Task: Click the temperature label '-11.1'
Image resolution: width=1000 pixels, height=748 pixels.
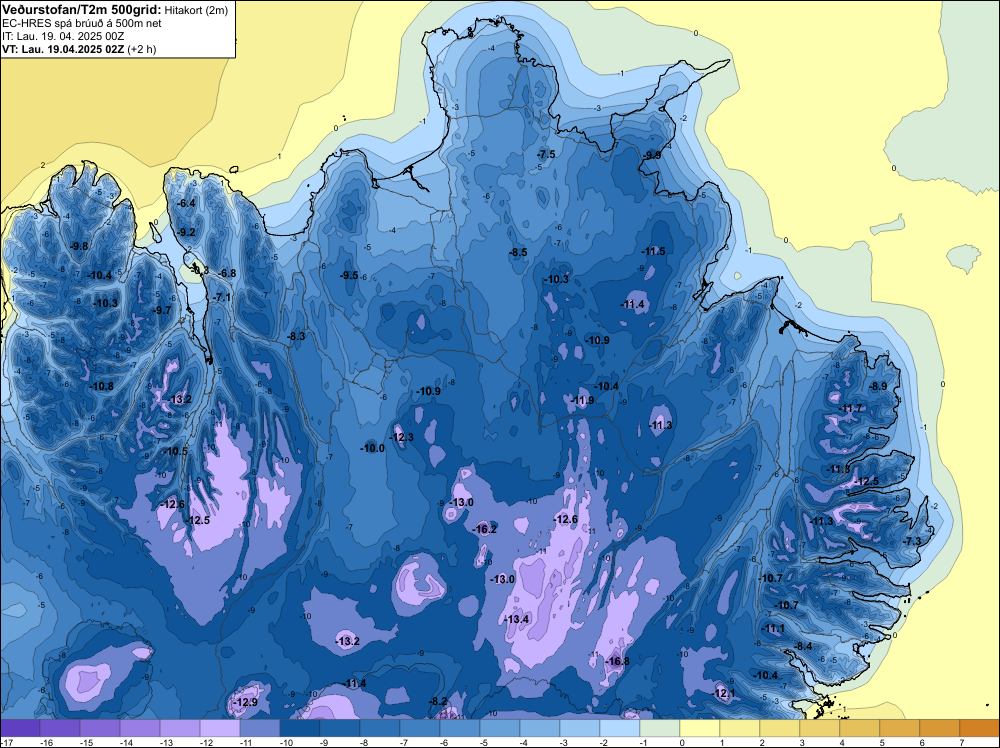Action: tap(773, 628)
